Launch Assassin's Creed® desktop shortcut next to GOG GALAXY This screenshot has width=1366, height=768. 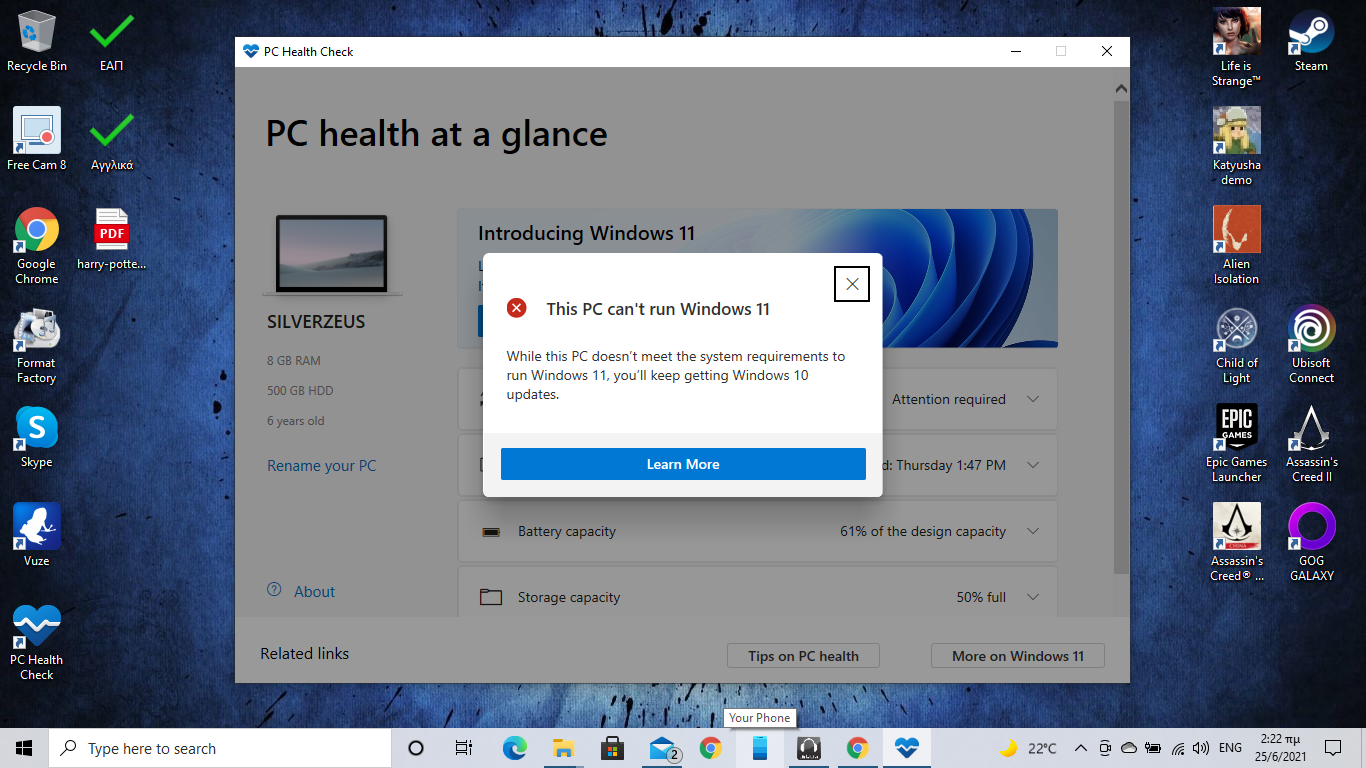(x=1236, y=543)
